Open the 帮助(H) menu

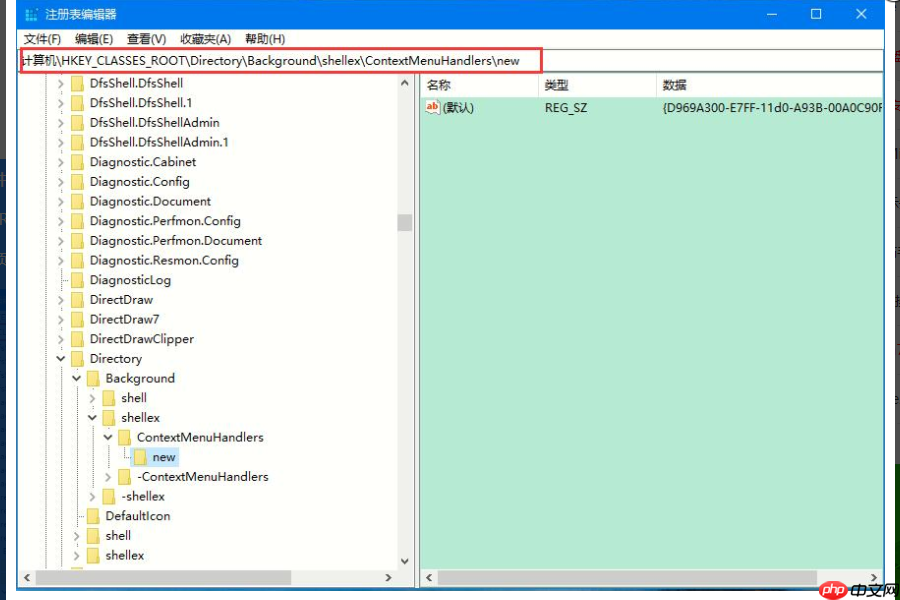pos(265,39)
